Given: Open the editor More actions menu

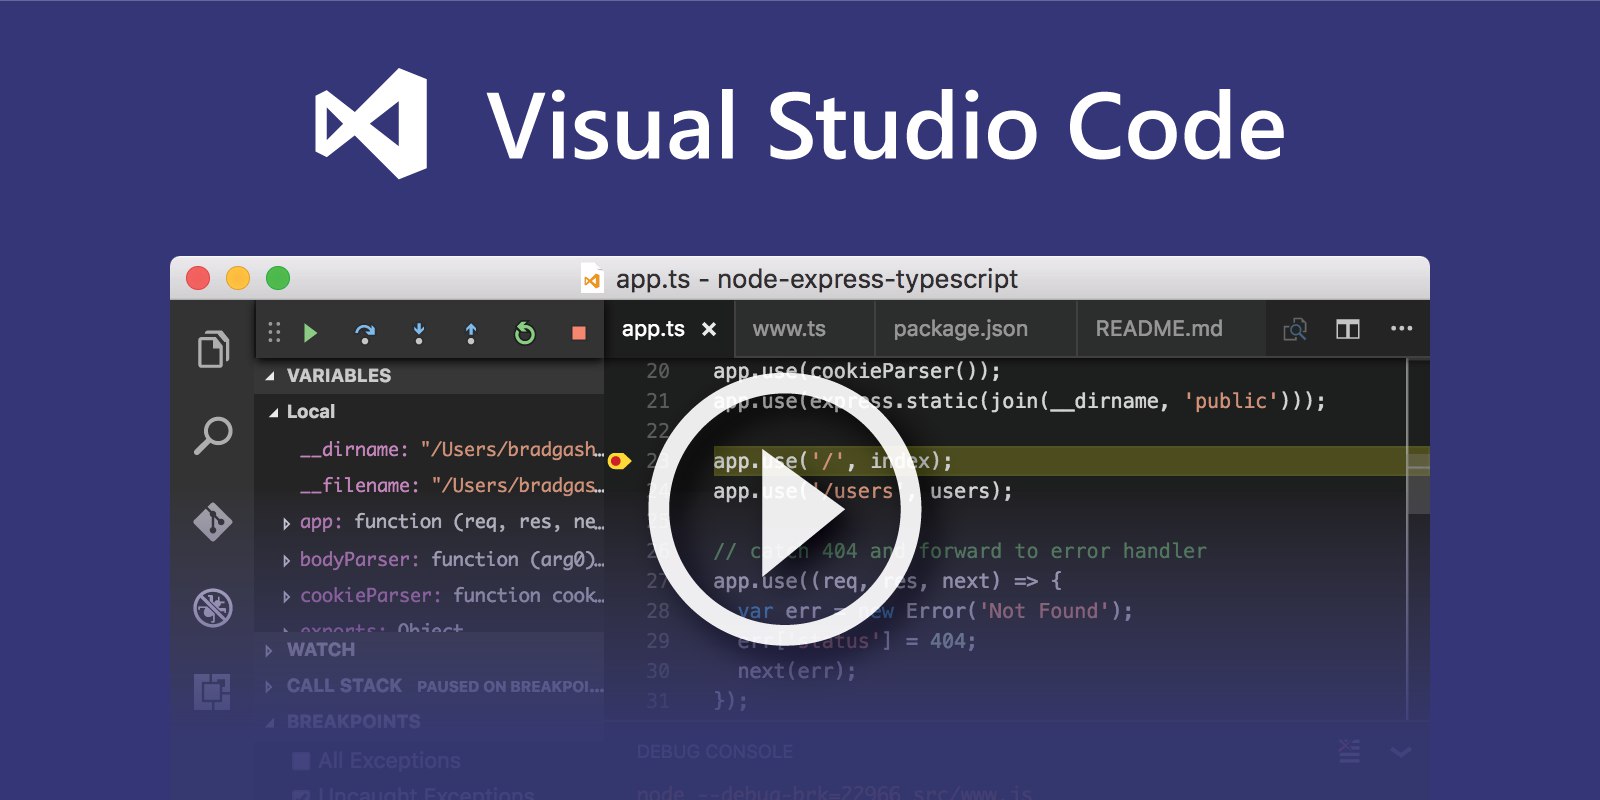Looking at the screenshot, I should (1402, 328).
